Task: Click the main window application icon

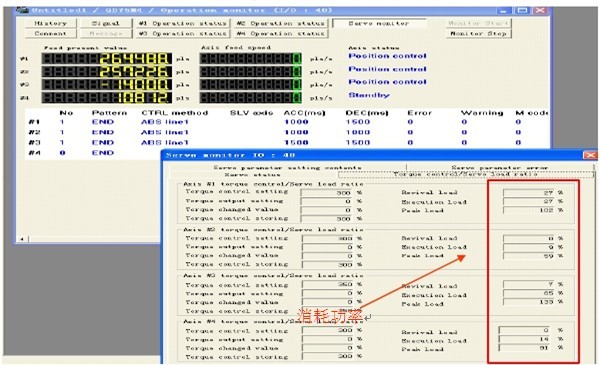Action: [x=23, y=10]
